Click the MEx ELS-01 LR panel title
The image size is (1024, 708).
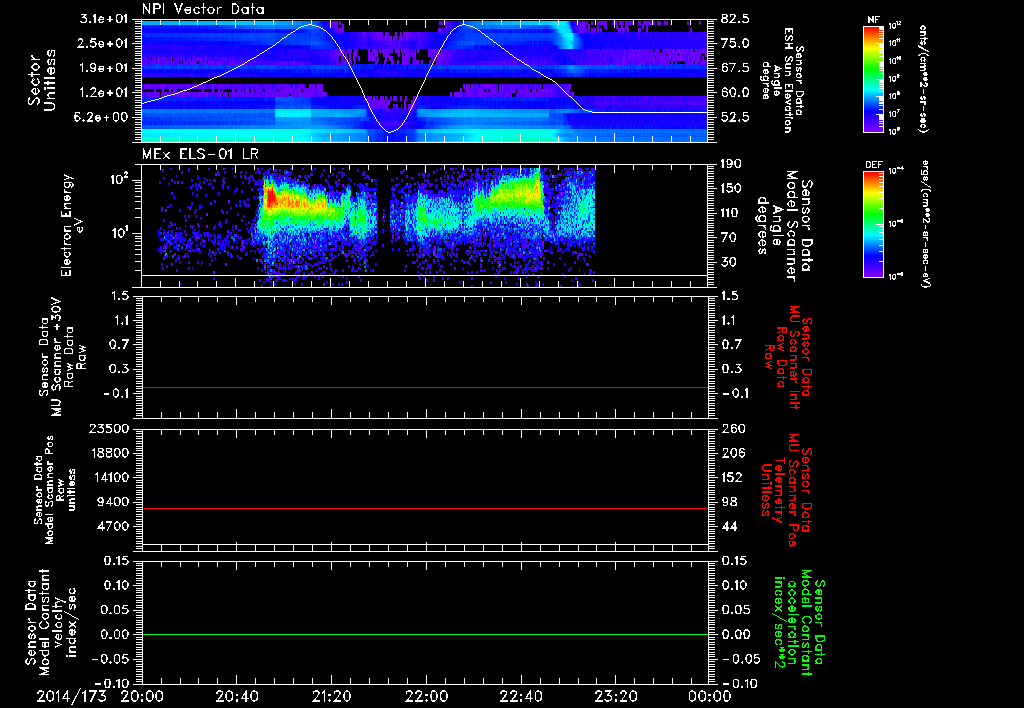(x=200, y=154)
